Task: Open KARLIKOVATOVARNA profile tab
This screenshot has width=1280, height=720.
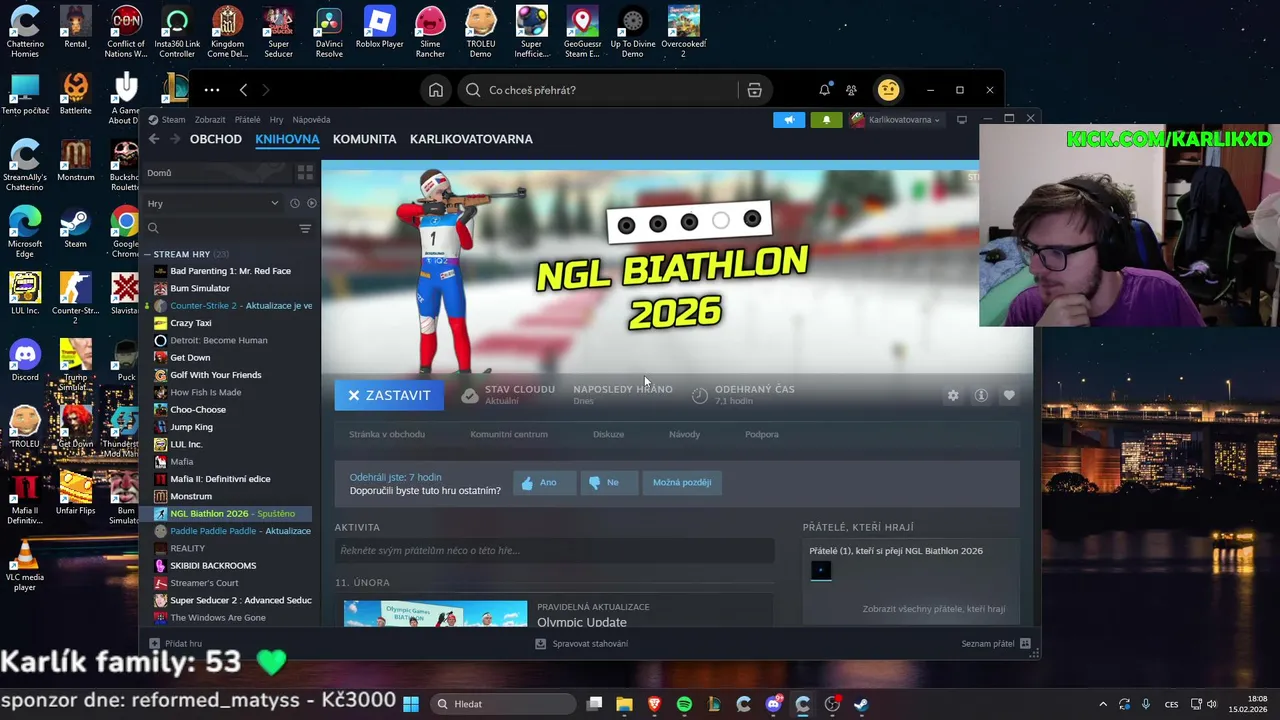Action: click(471, 139)
